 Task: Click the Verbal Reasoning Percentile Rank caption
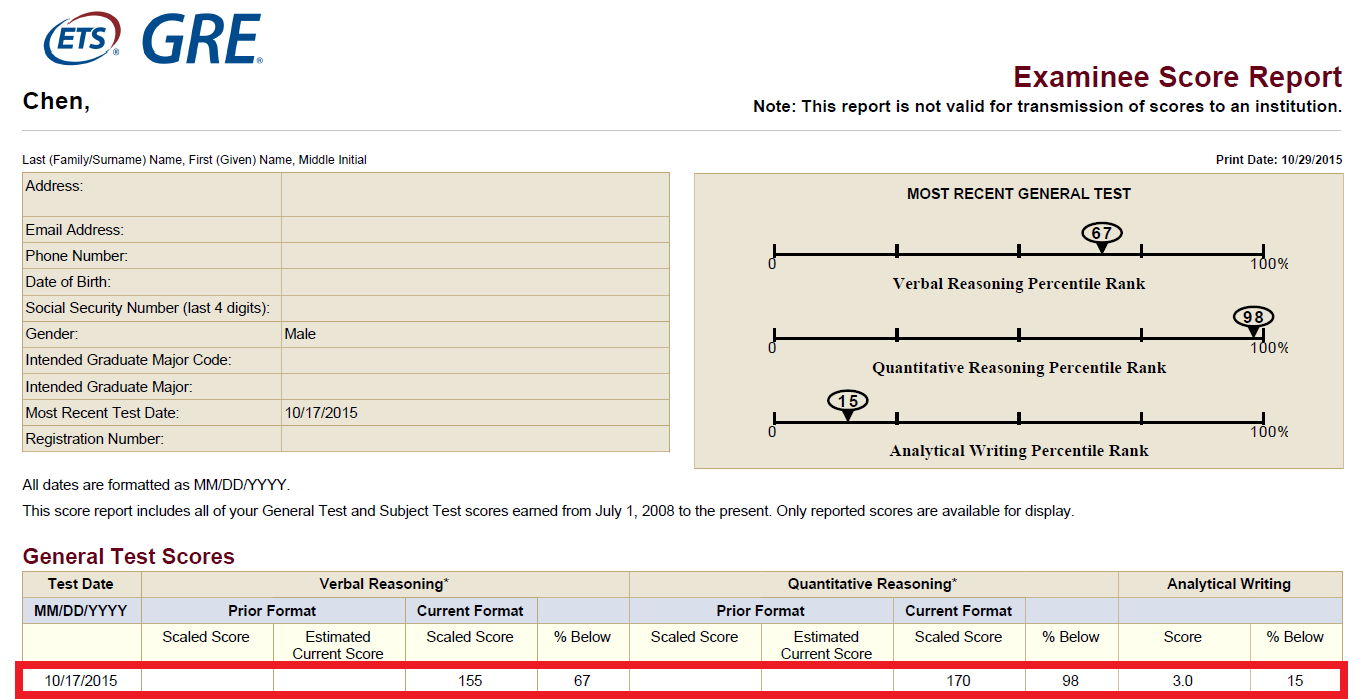(1019, 284)
